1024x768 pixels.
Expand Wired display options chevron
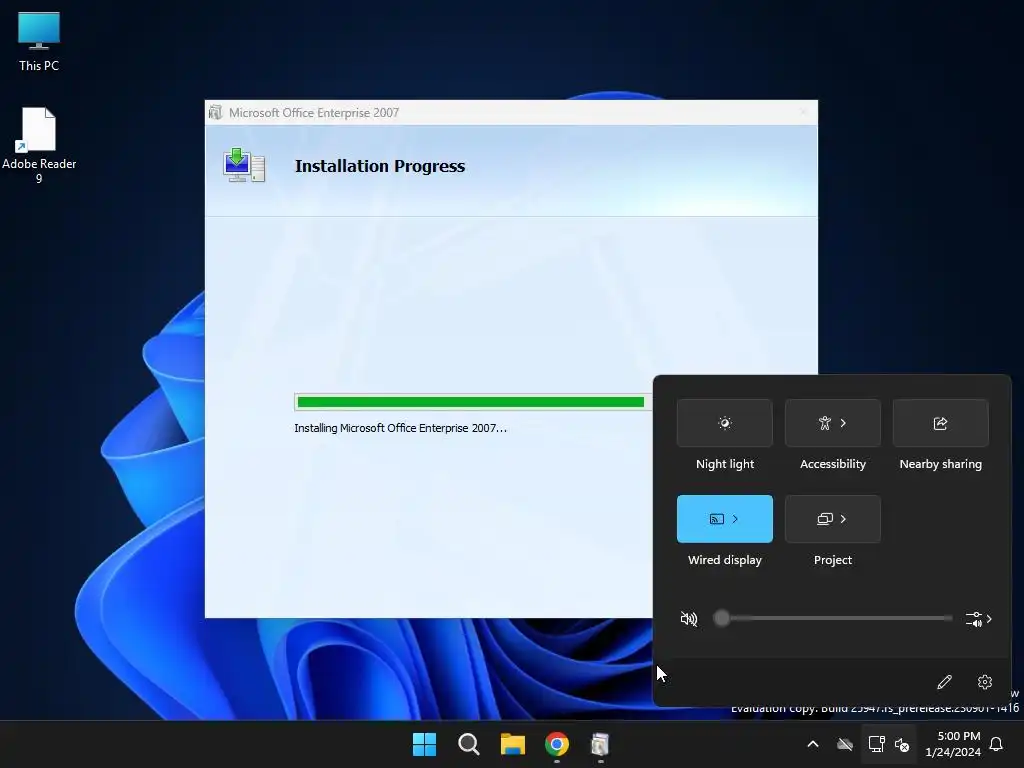point(735,519)
